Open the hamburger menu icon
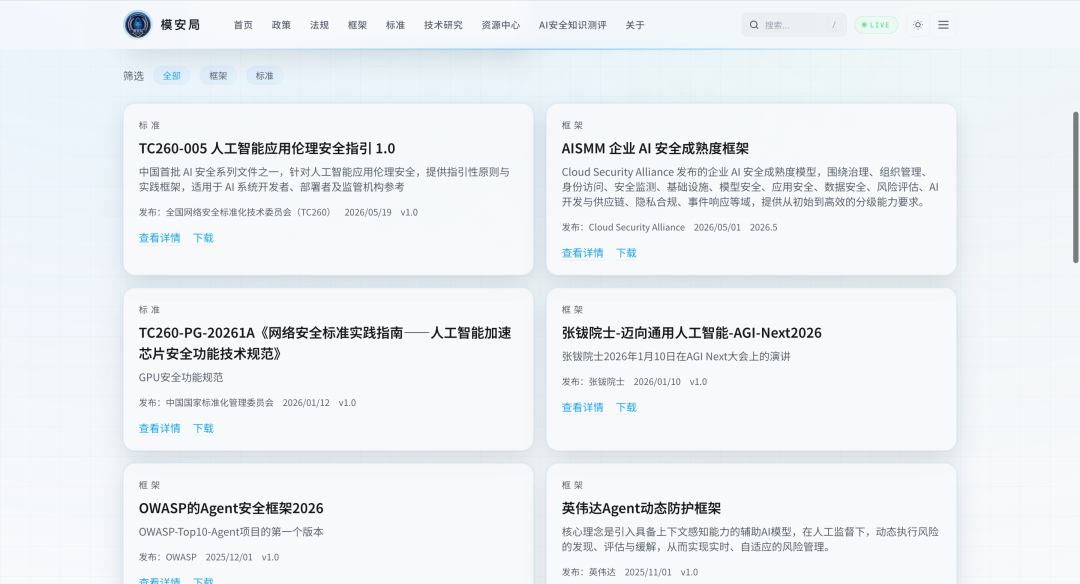Image resolution: width=1080 pixels, height=584 pixels. (x=944, y=25)
